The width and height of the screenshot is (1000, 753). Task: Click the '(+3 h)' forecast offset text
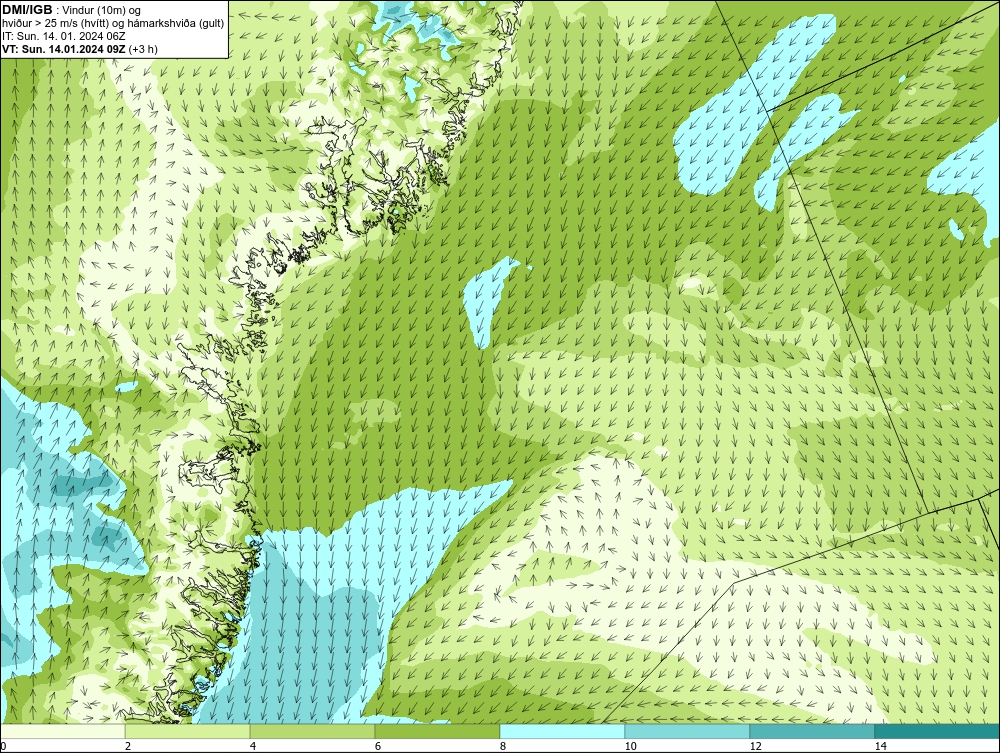(x=143, y=49)
